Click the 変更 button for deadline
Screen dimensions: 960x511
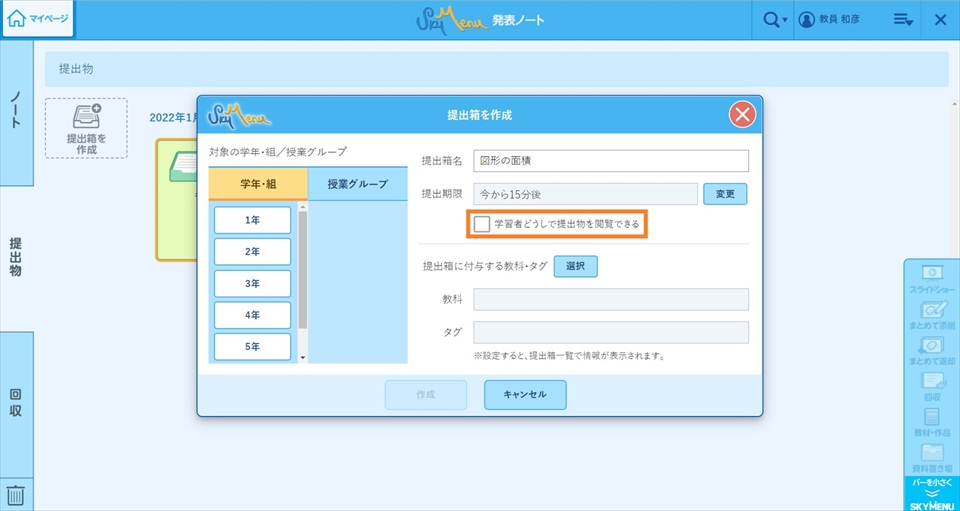pyautogui.click(x=725, y=194)
